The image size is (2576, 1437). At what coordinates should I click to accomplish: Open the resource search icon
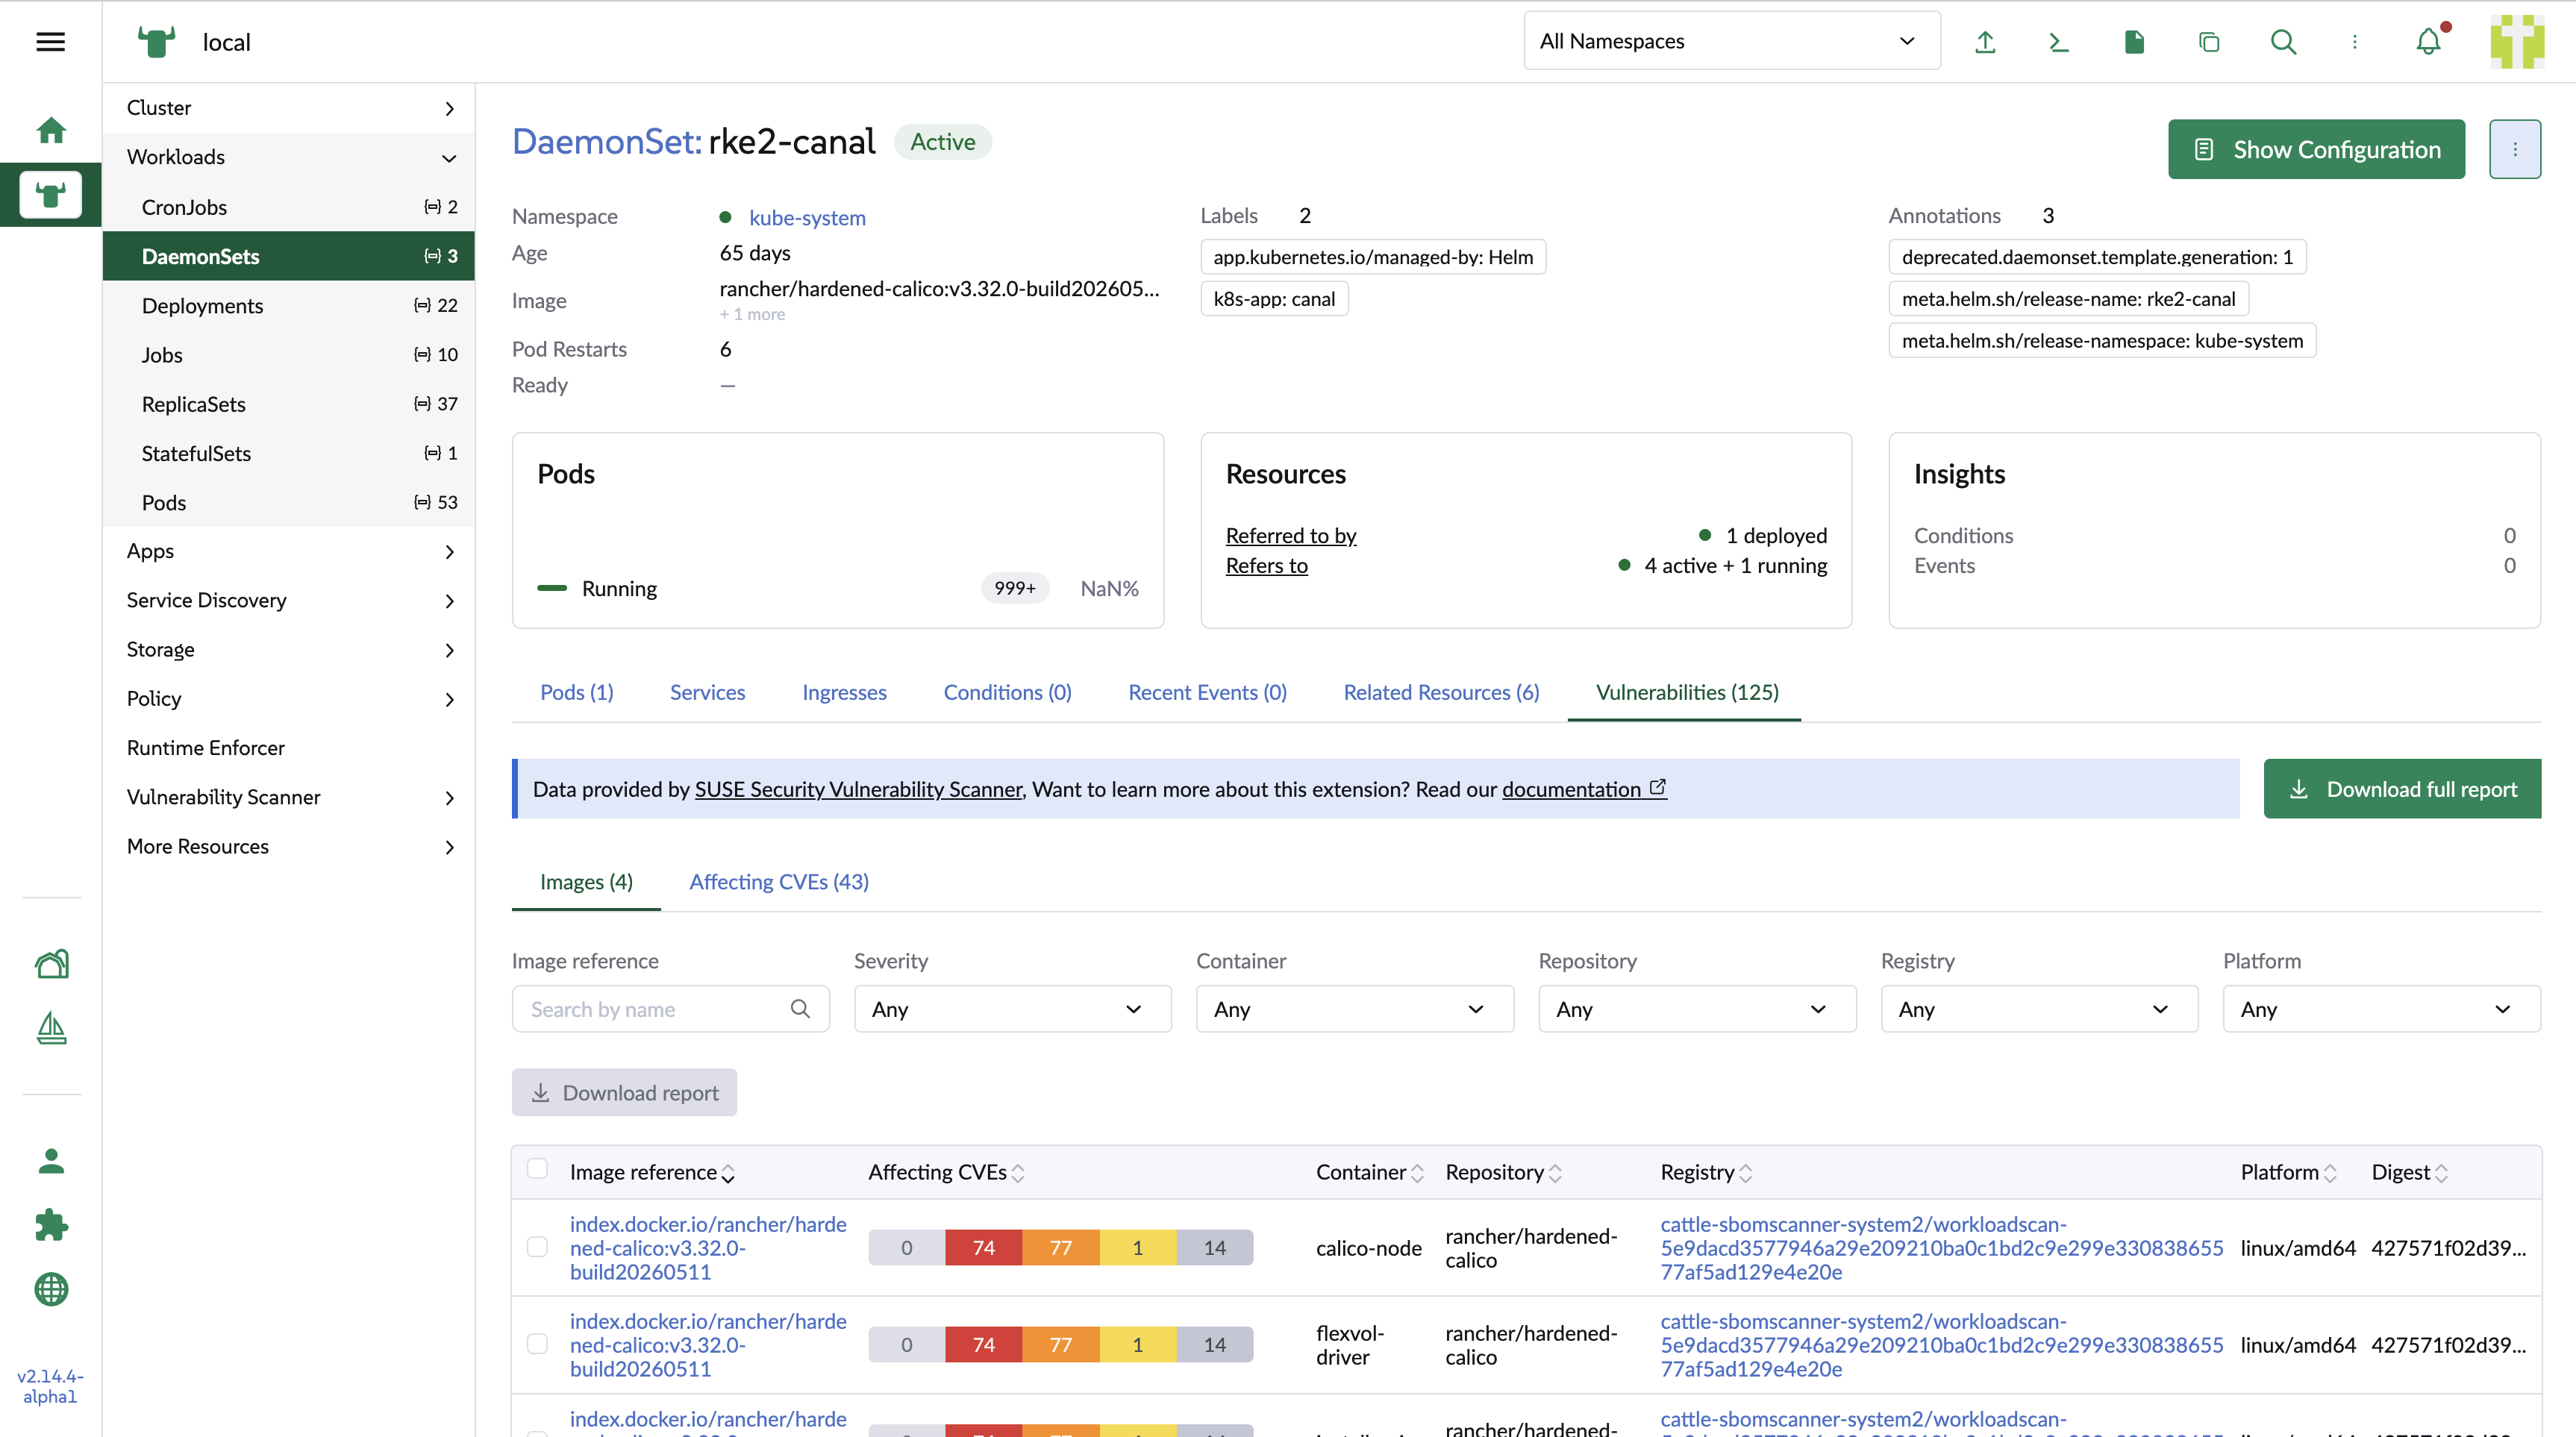coord(2283,42)
